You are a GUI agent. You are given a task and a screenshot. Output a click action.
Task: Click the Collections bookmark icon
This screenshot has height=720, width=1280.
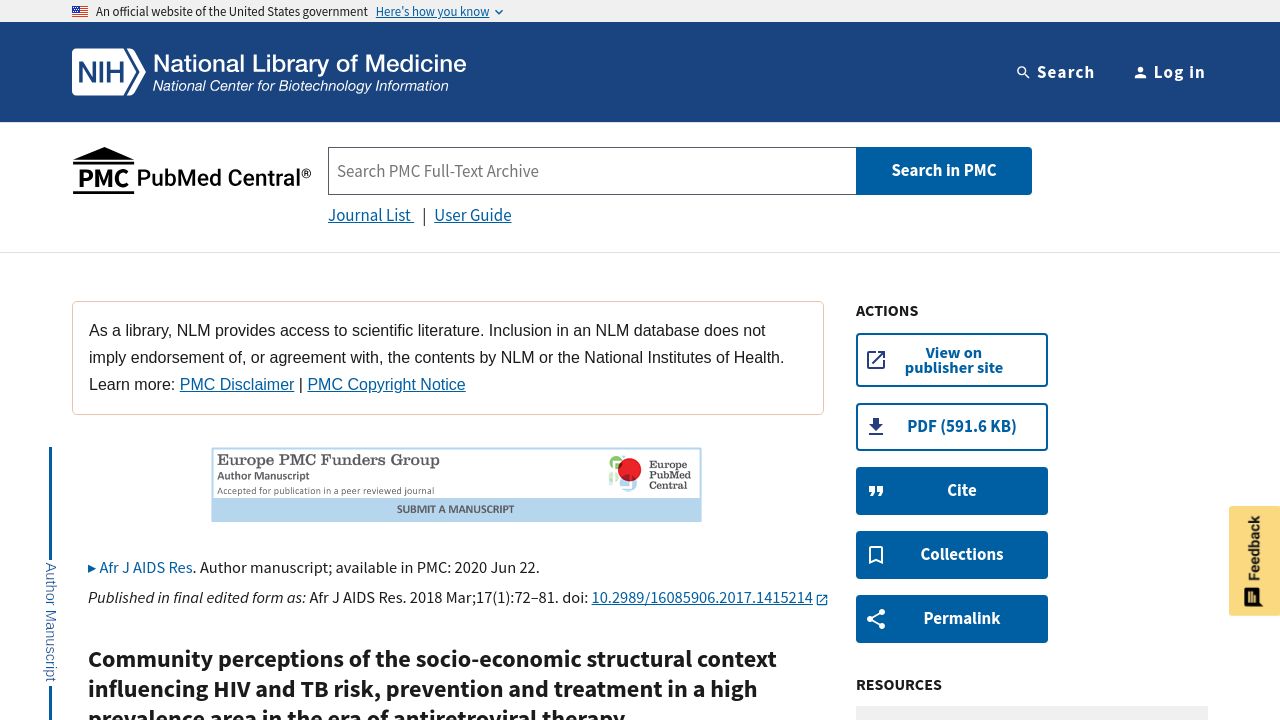point(876,555)
